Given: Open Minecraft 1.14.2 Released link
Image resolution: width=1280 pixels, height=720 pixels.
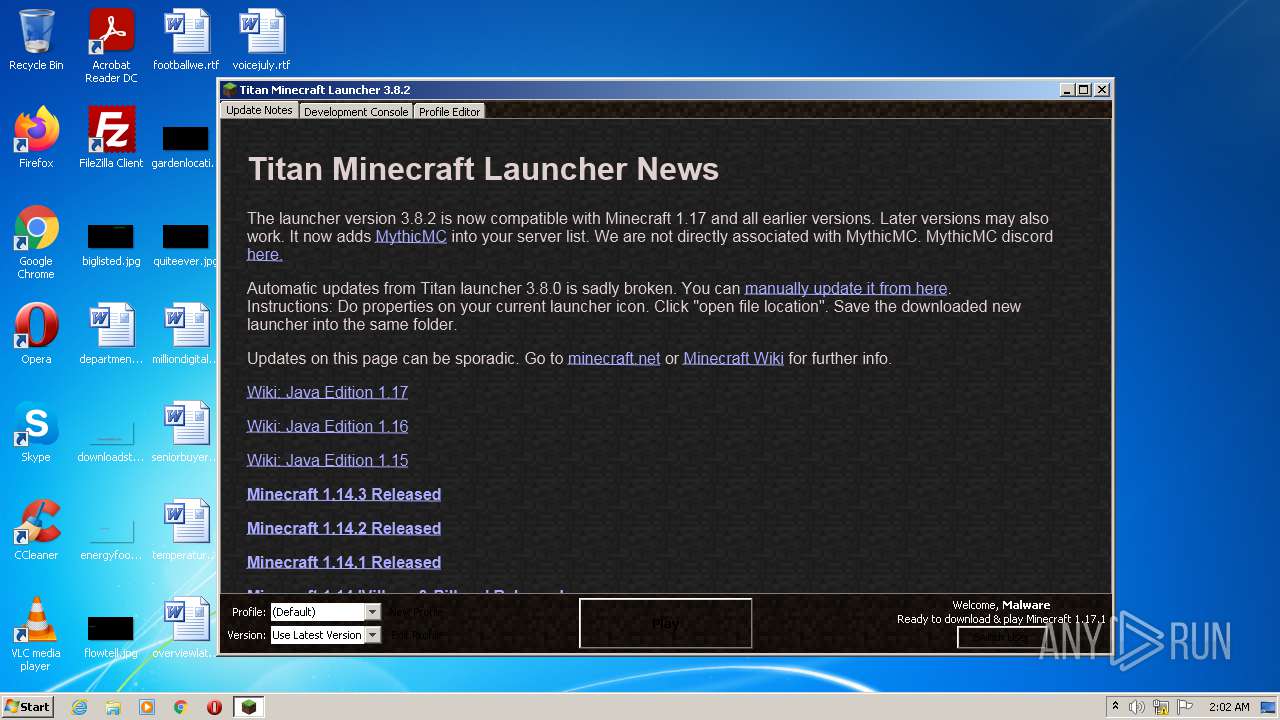Looking at the screenshot, I should [x=344, y=528].
